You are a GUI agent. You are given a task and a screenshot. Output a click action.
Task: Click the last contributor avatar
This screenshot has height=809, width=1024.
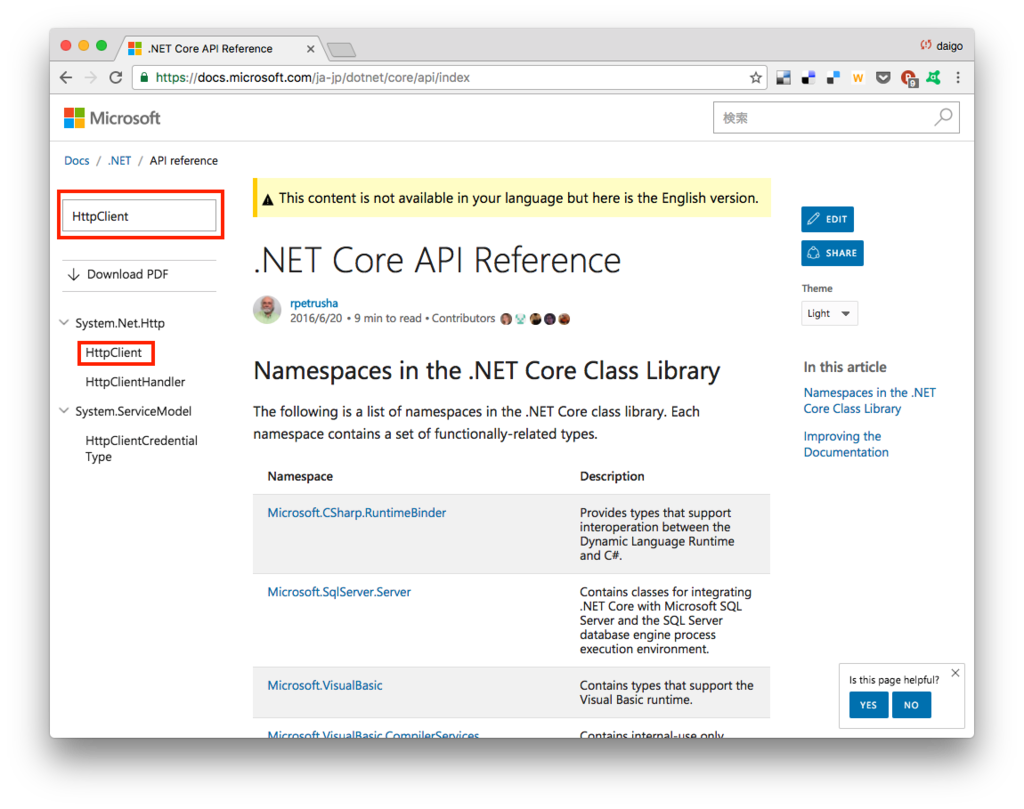pos(564,319)
